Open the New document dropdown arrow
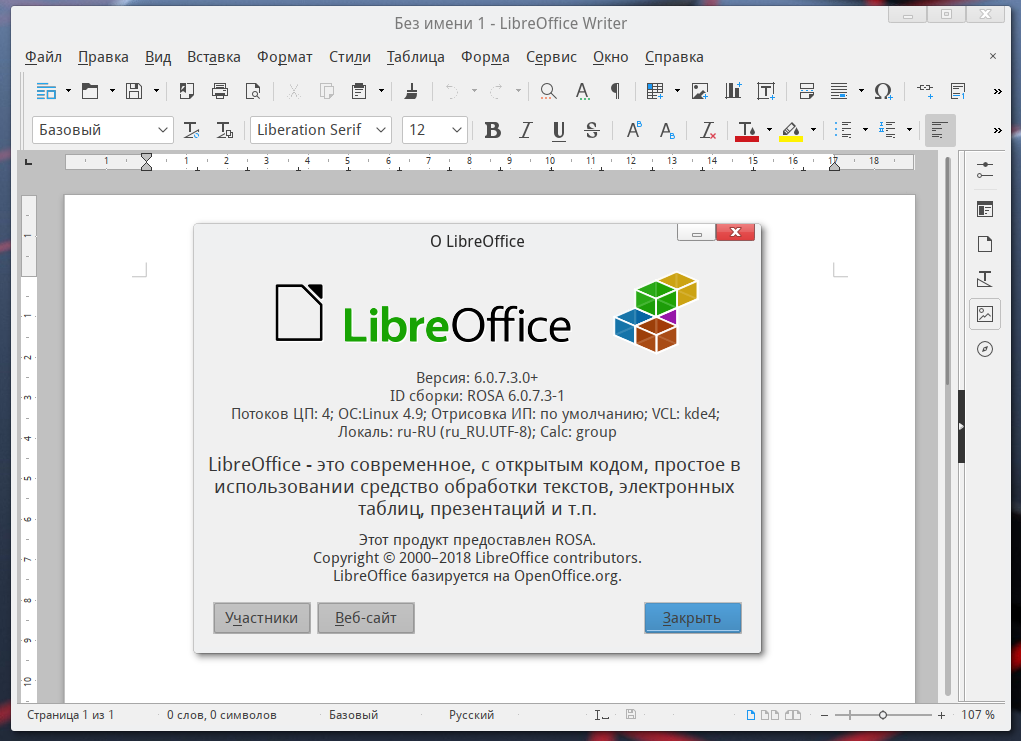The height and width of the screenshot is (741, 1021). [x=68, y=91]
